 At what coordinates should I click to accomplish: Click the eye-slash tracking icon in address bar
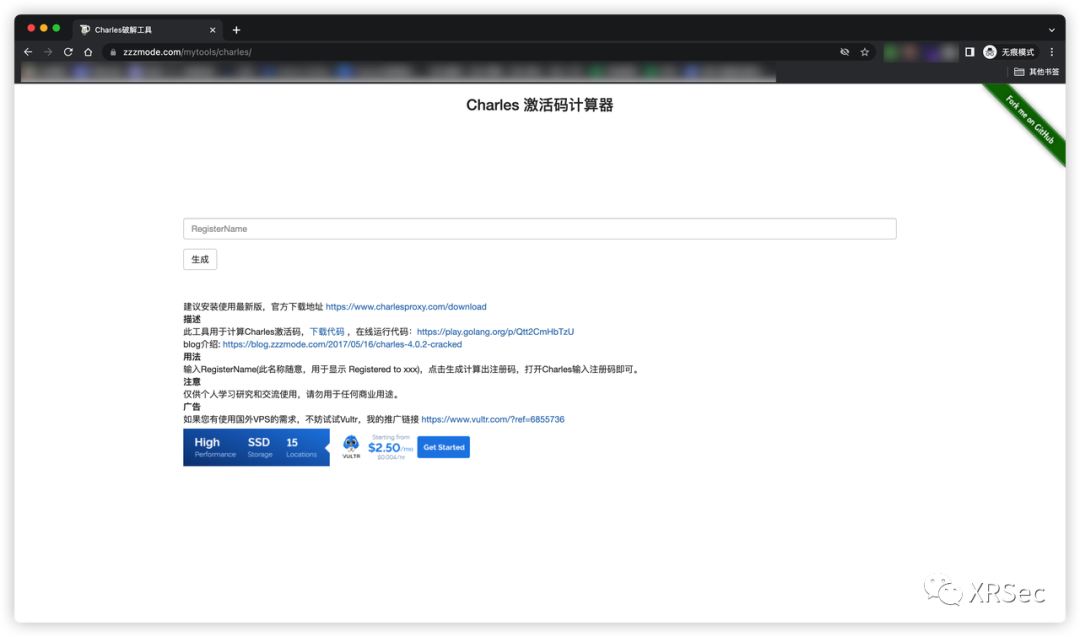pos(844,52)
